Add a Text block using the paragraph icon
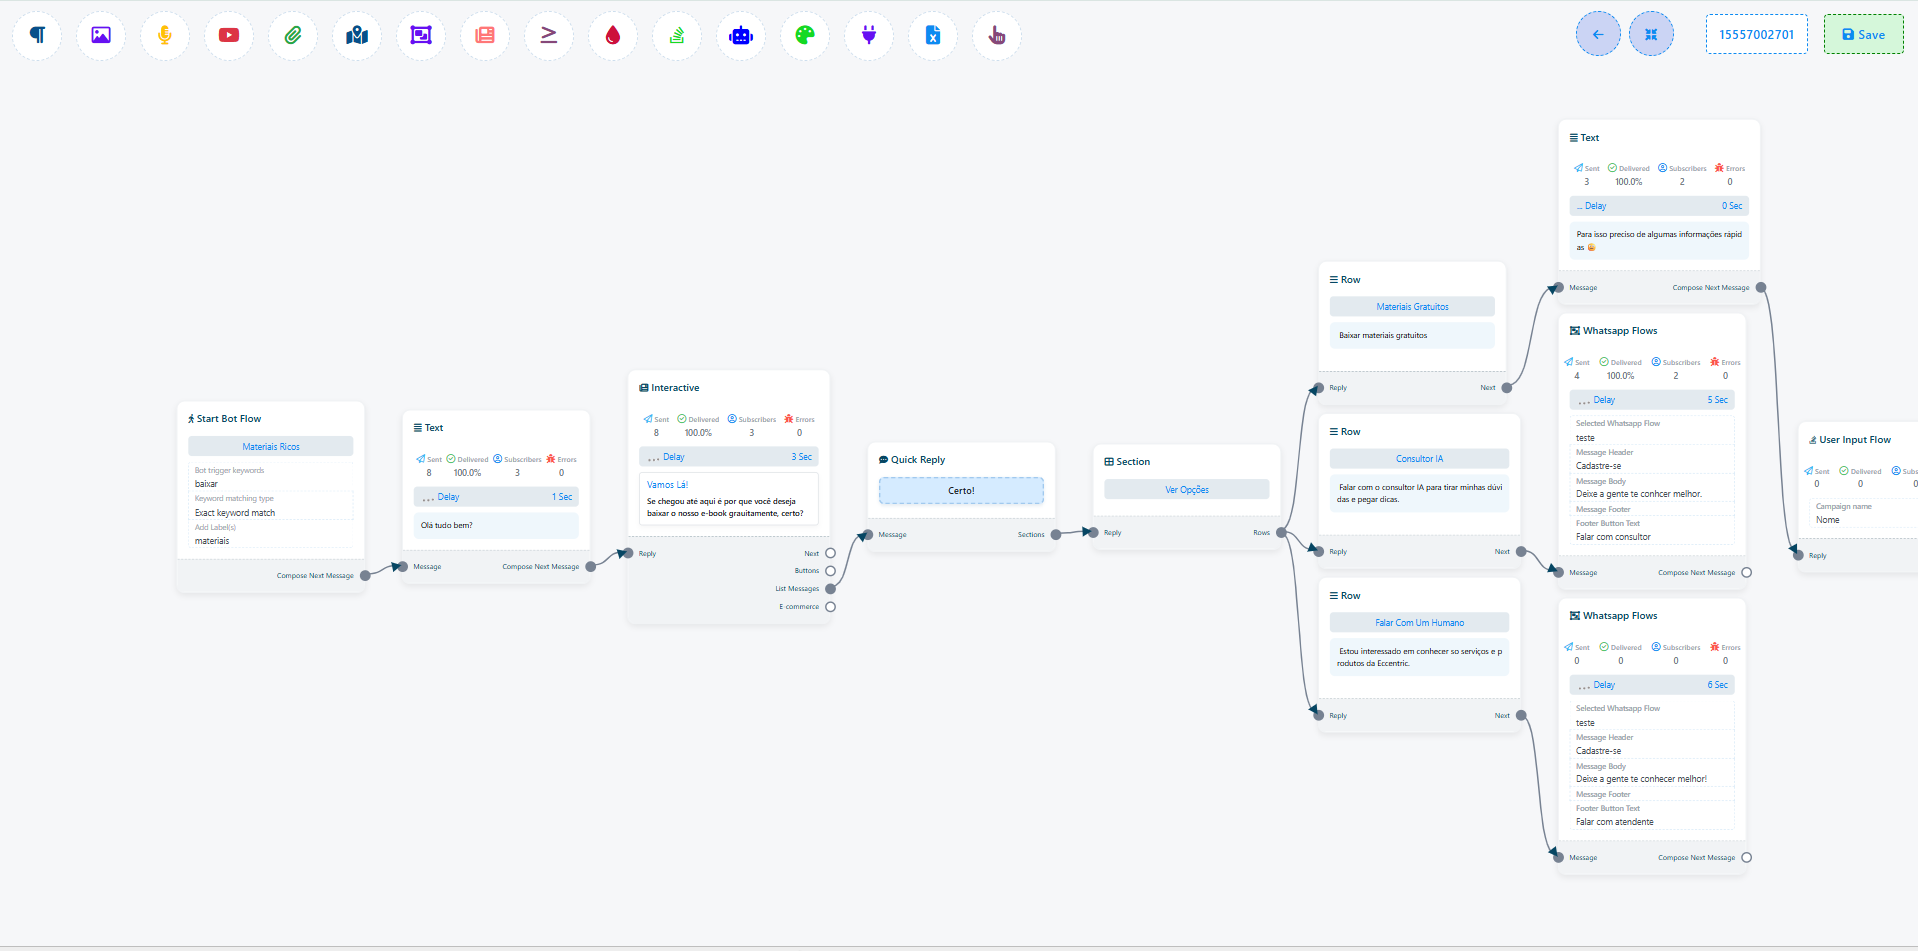Screen dimensions: 1918x951 point(37,35)
